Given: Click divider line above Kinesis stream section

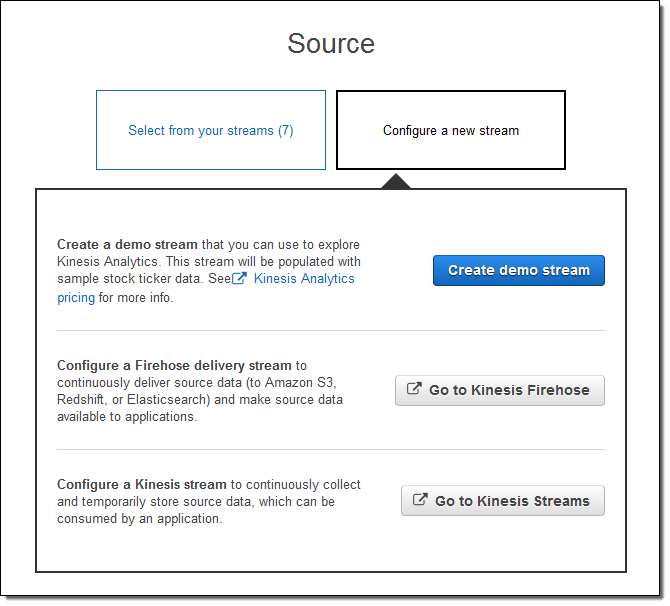Looking at the screenshot, I should pos(331,449).
